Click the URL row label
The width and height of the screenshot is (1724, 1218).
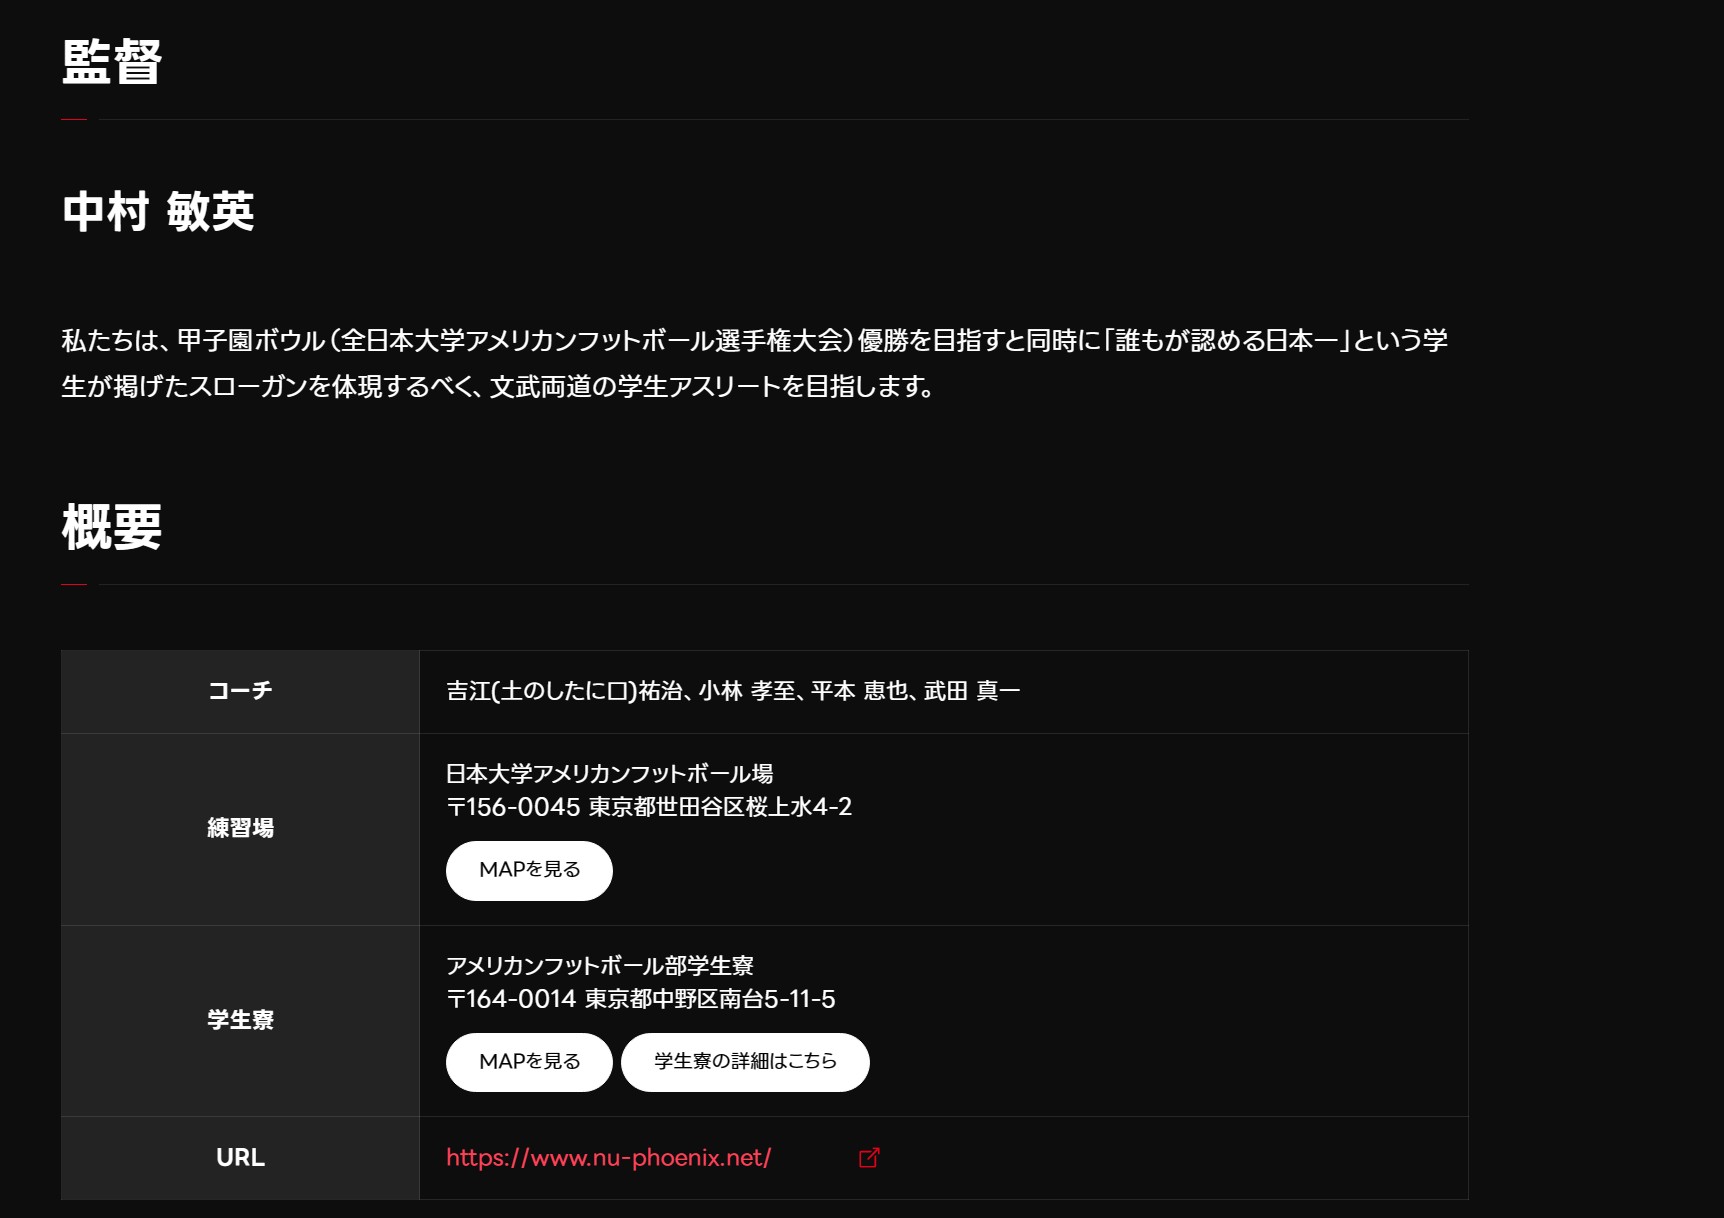click(240, 1157)
